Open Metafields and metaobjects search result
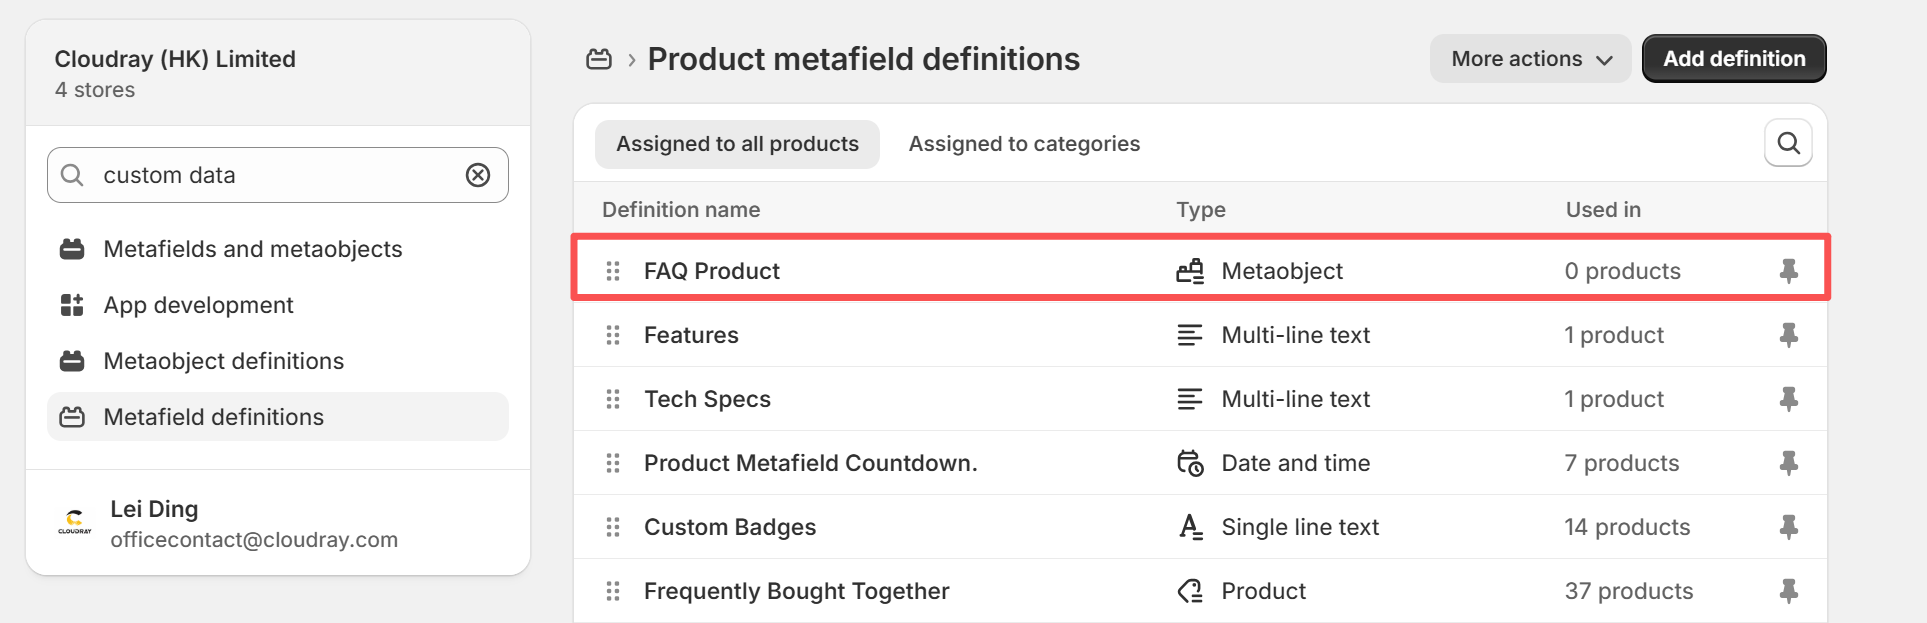This screenshot has width=1927, height=623. [x=252, y=249]
